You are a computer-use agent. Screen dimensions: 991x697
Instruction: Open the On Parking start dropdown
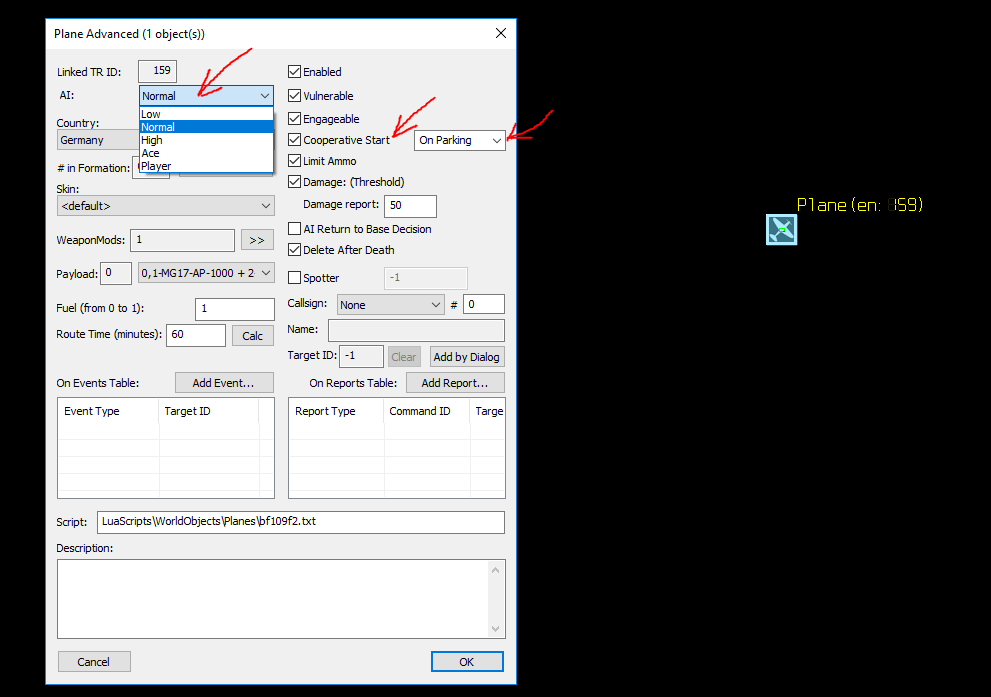click(x=459, y=140)
